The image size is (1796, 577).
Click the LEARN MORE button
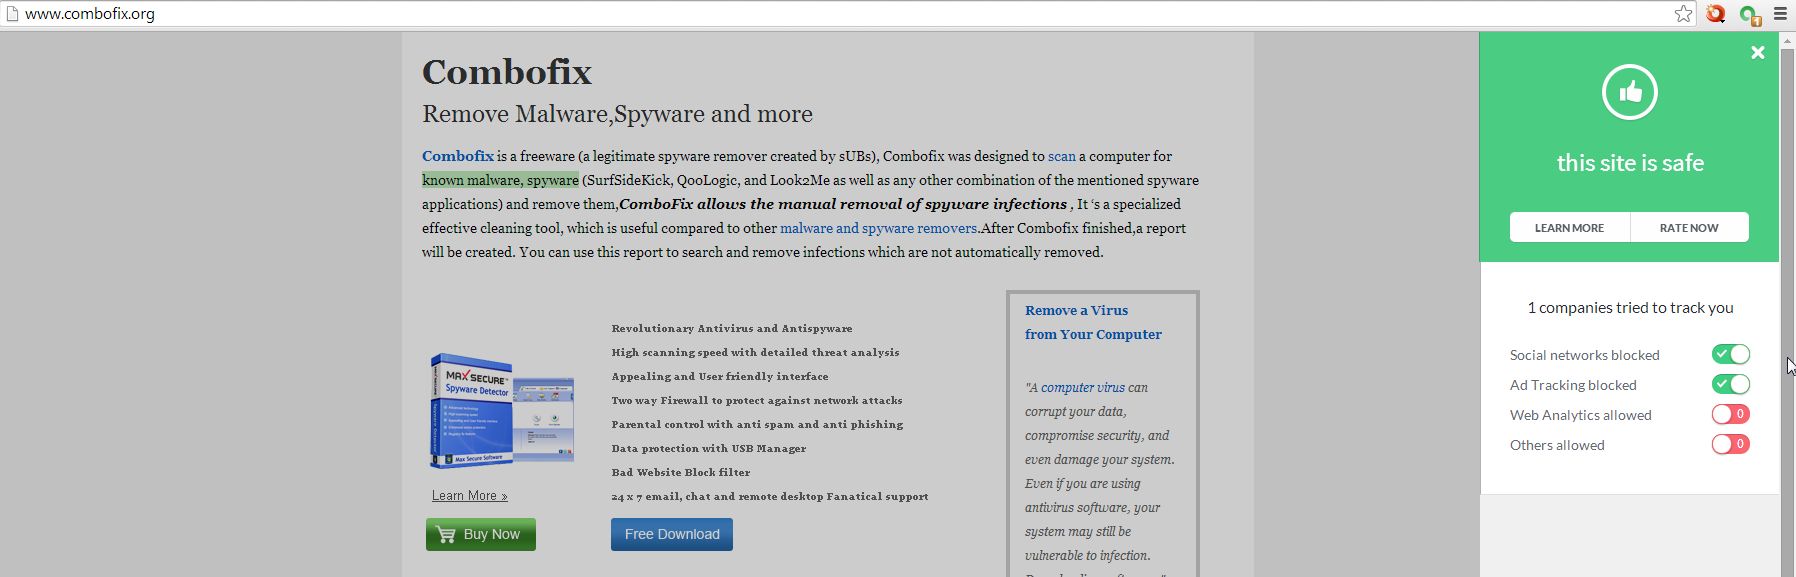point(1570,227)
